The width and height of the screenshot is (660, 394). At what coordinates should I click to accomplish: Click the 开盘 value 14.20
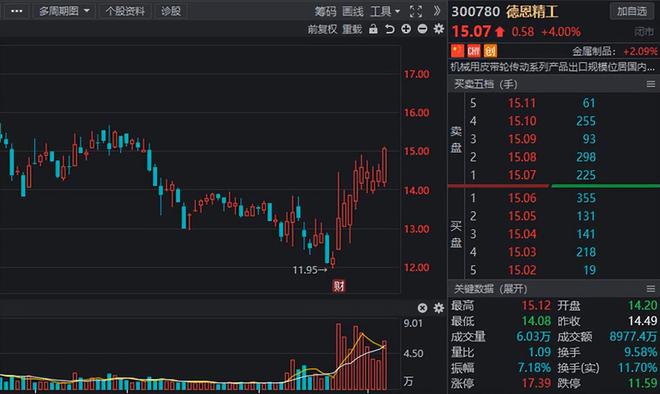[642, 306]
